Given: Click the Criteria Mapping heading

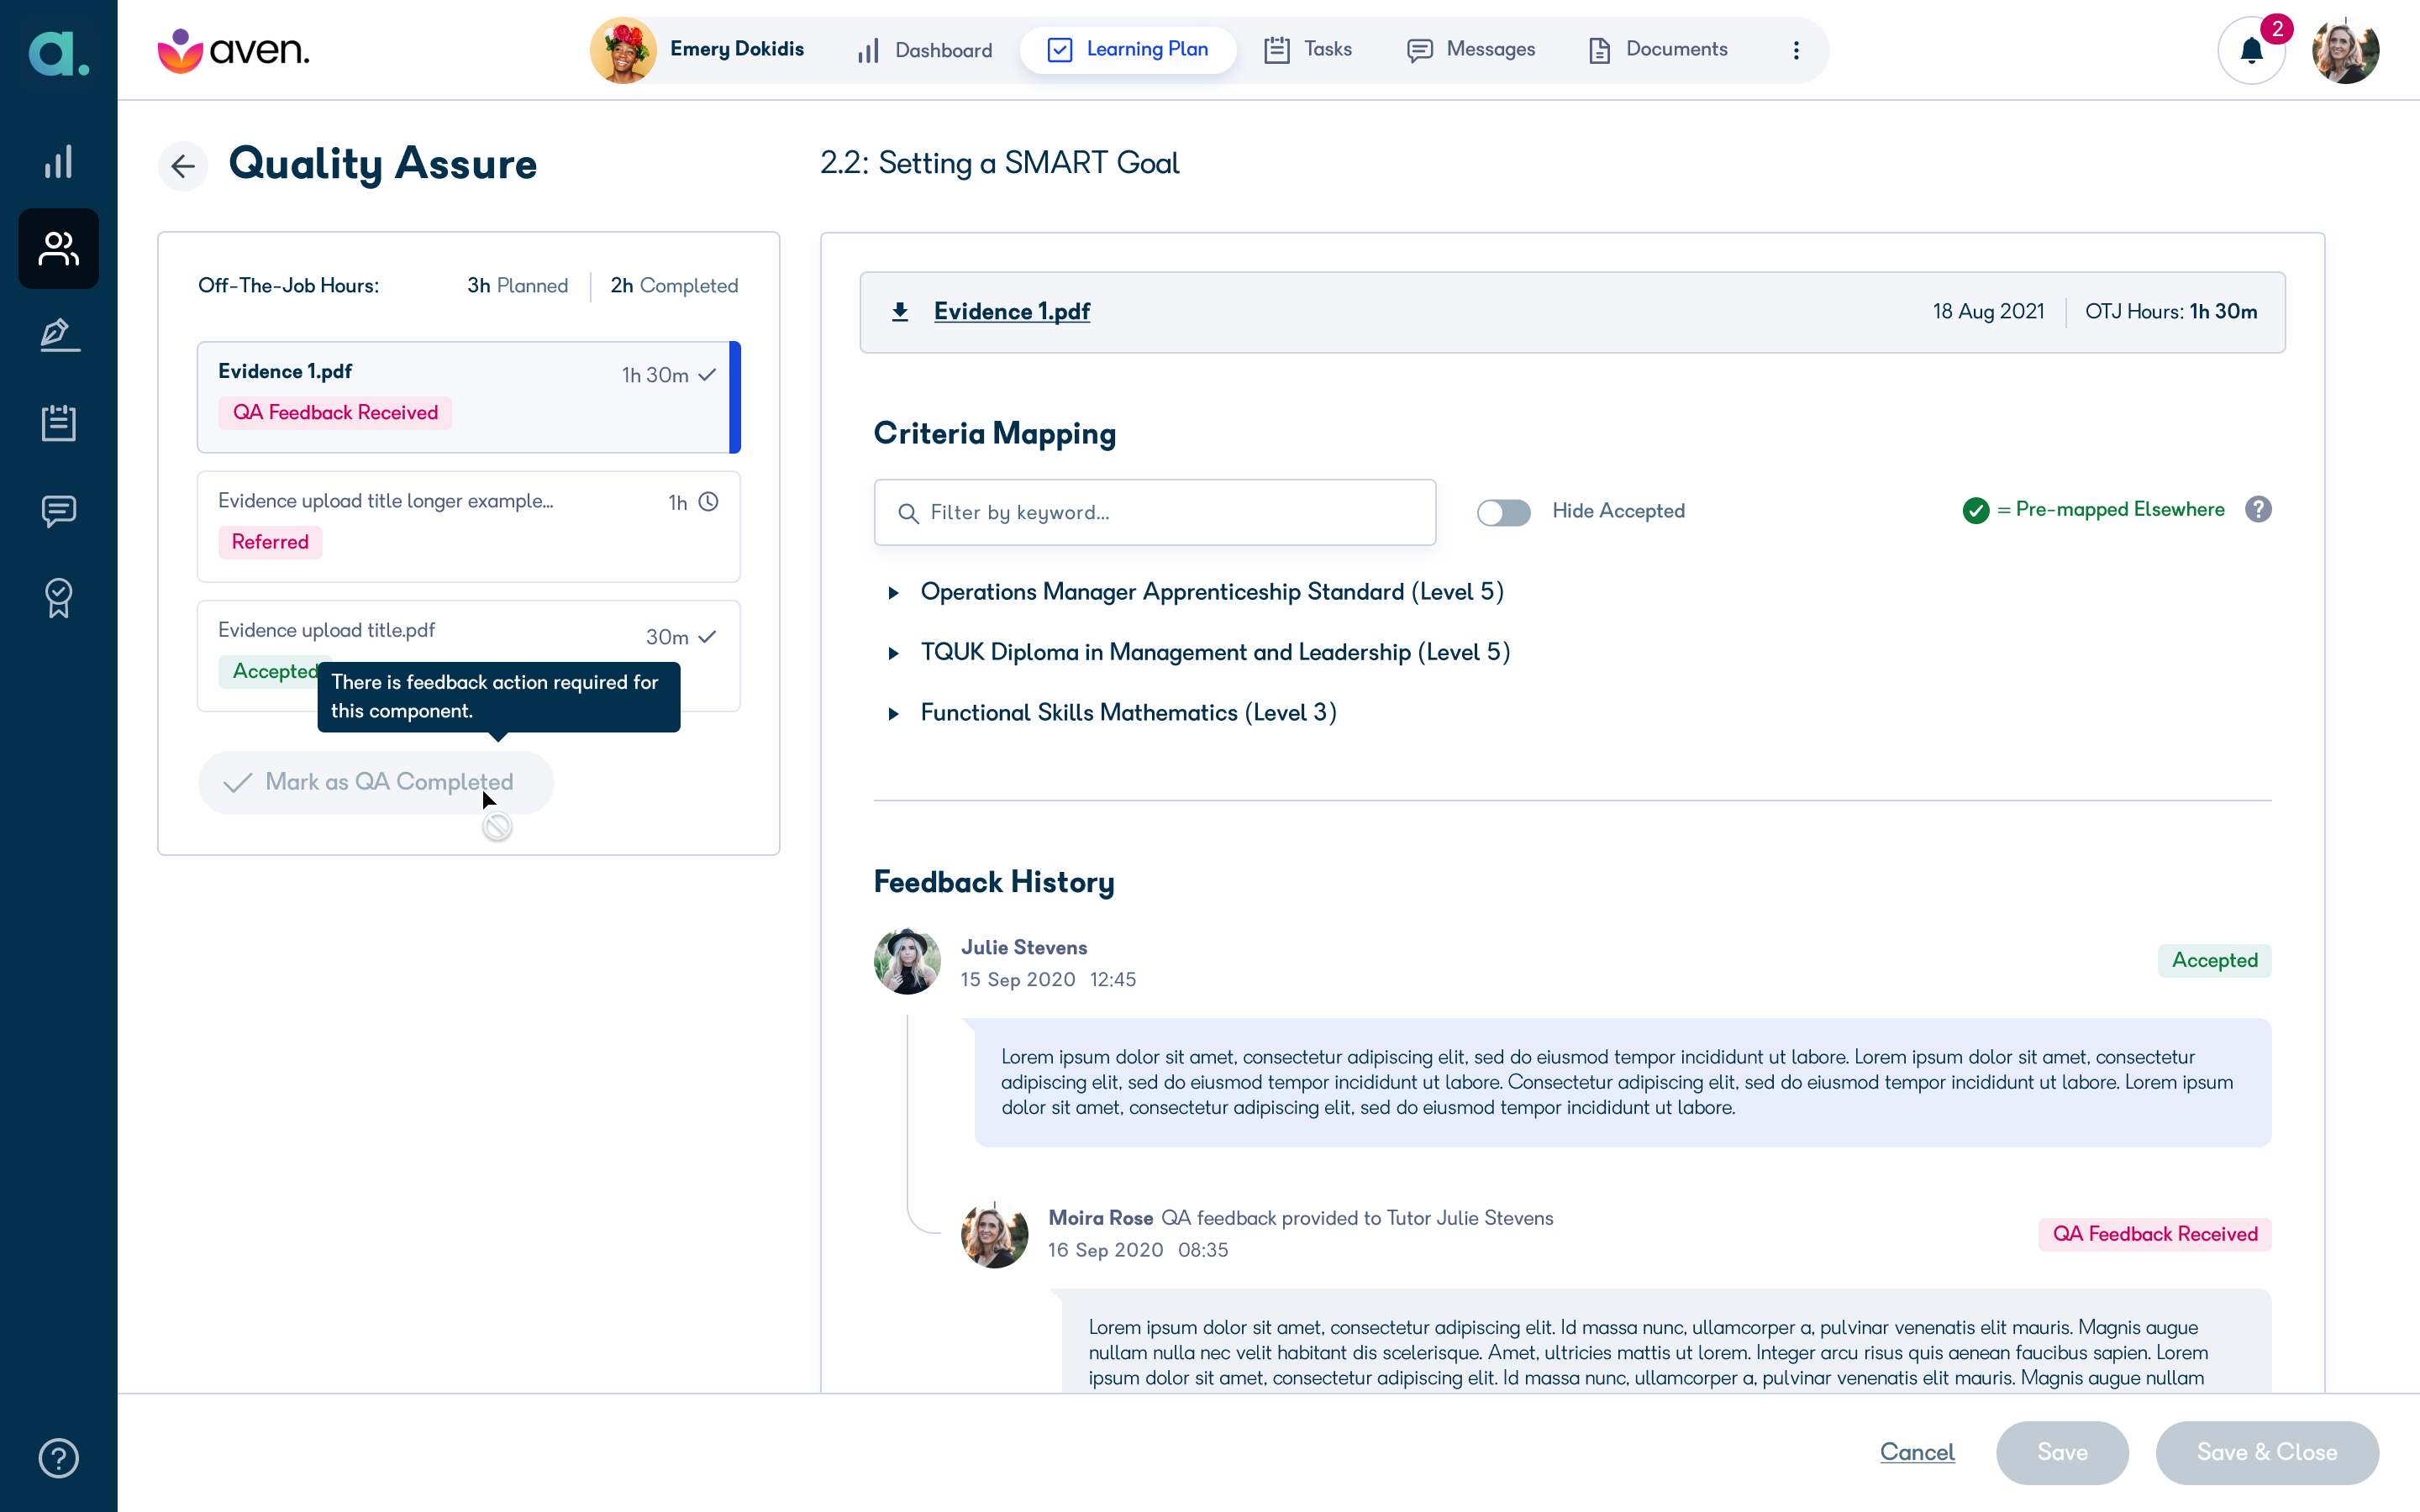Looking at the screenshot, I should click(994, 433).
